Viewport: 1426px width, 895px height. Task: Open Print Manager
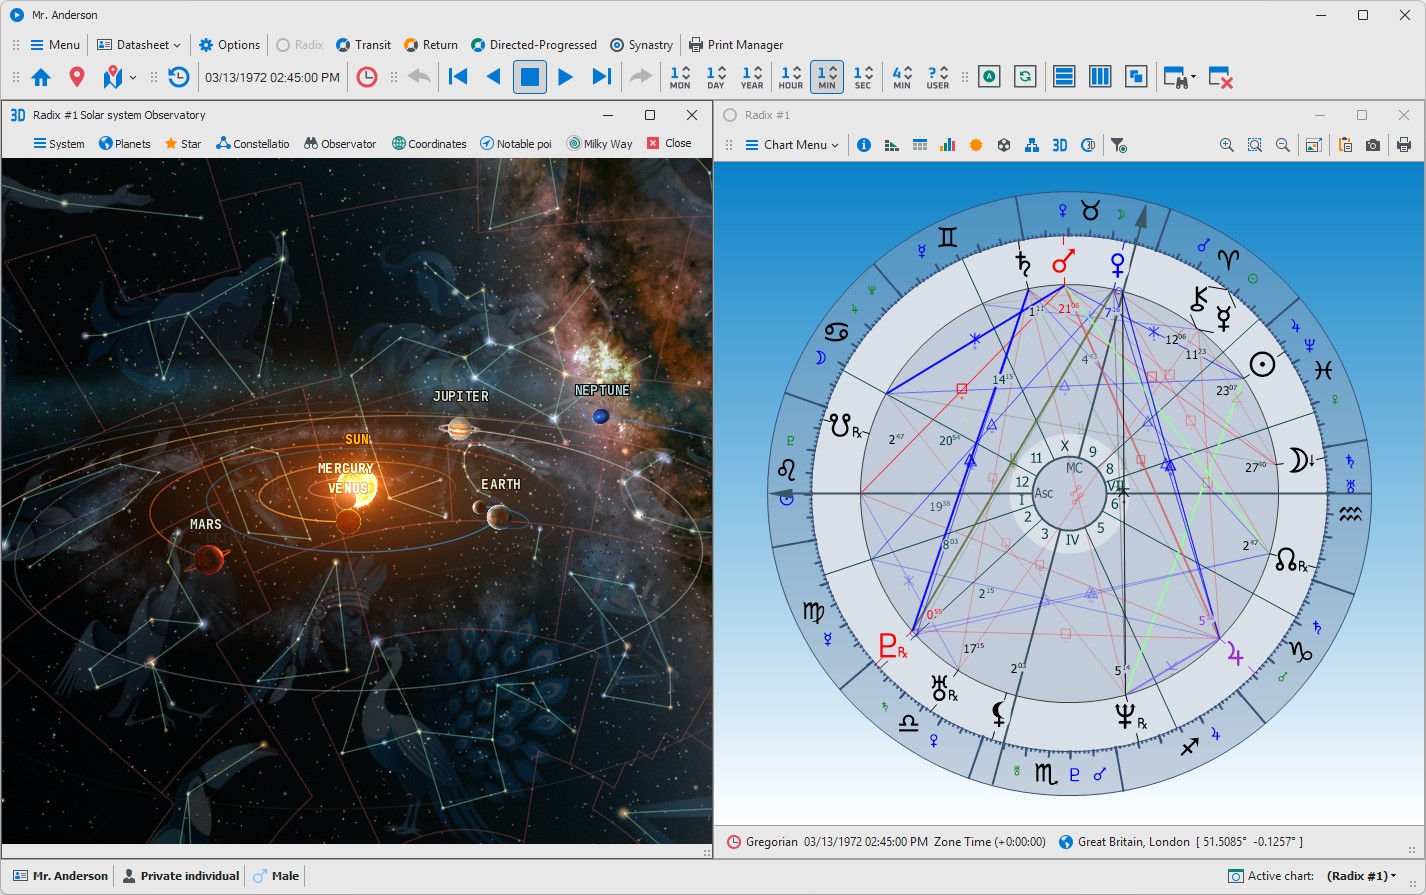pyautogui.click(x=736, y=45)
